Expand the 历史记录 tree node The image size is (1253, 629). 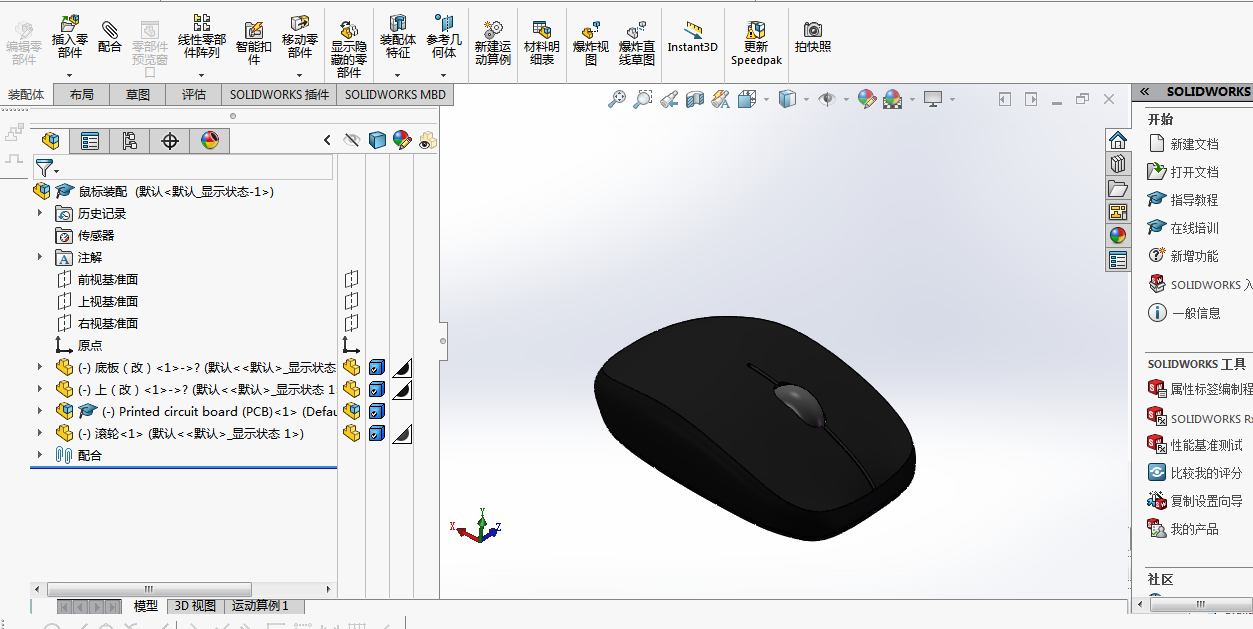click(x=40, y=213)
